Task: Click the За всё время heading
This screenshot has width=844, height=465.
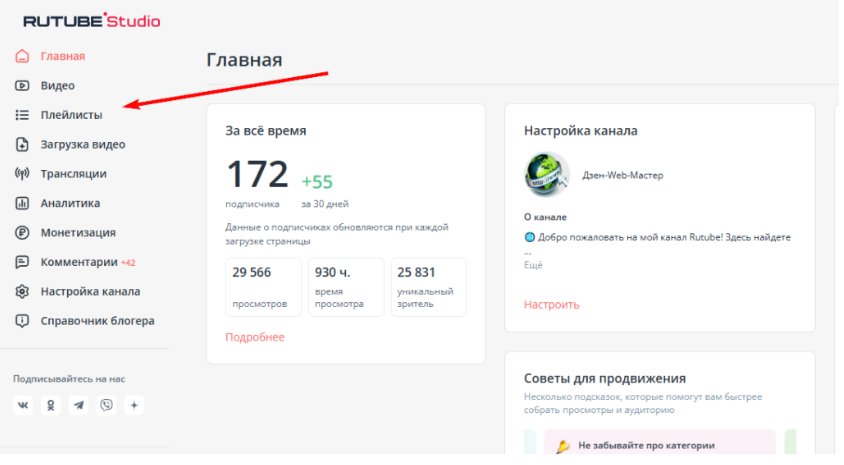Action: (x=266, y=131)
